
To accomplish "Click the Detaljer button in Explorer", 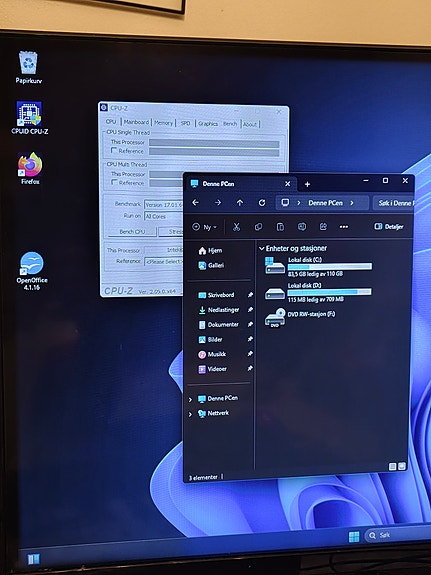I will [x=389, y=227].
